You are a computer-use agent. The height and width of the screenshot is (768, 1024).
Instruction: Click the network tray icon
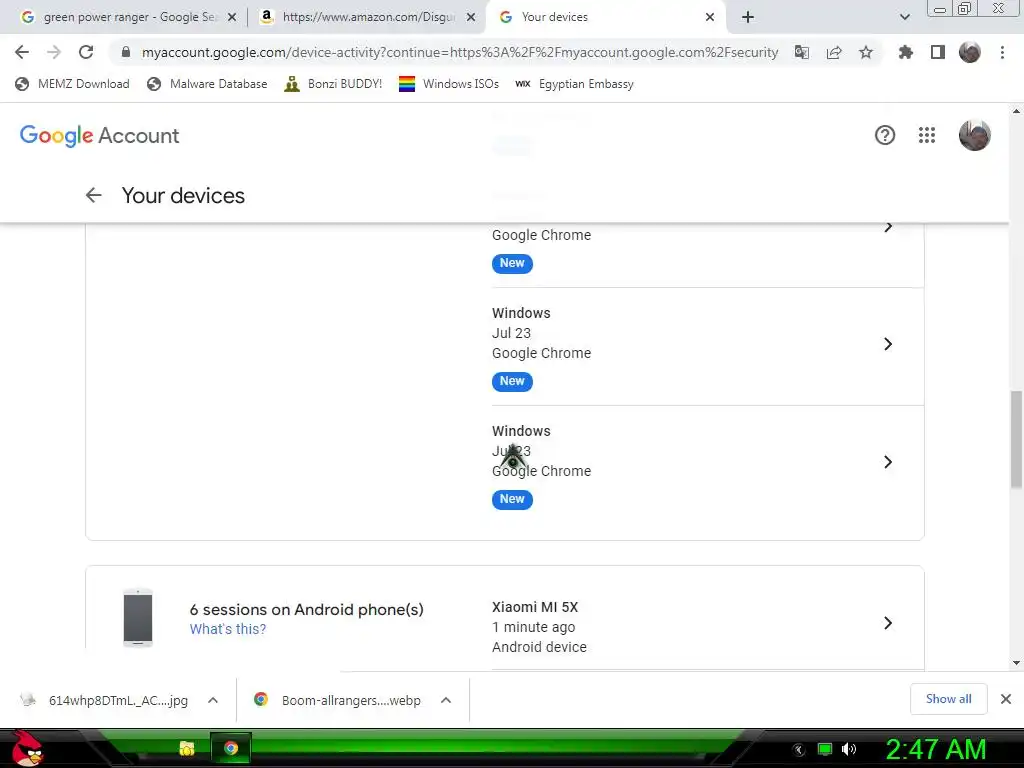(x=825, y=749)
